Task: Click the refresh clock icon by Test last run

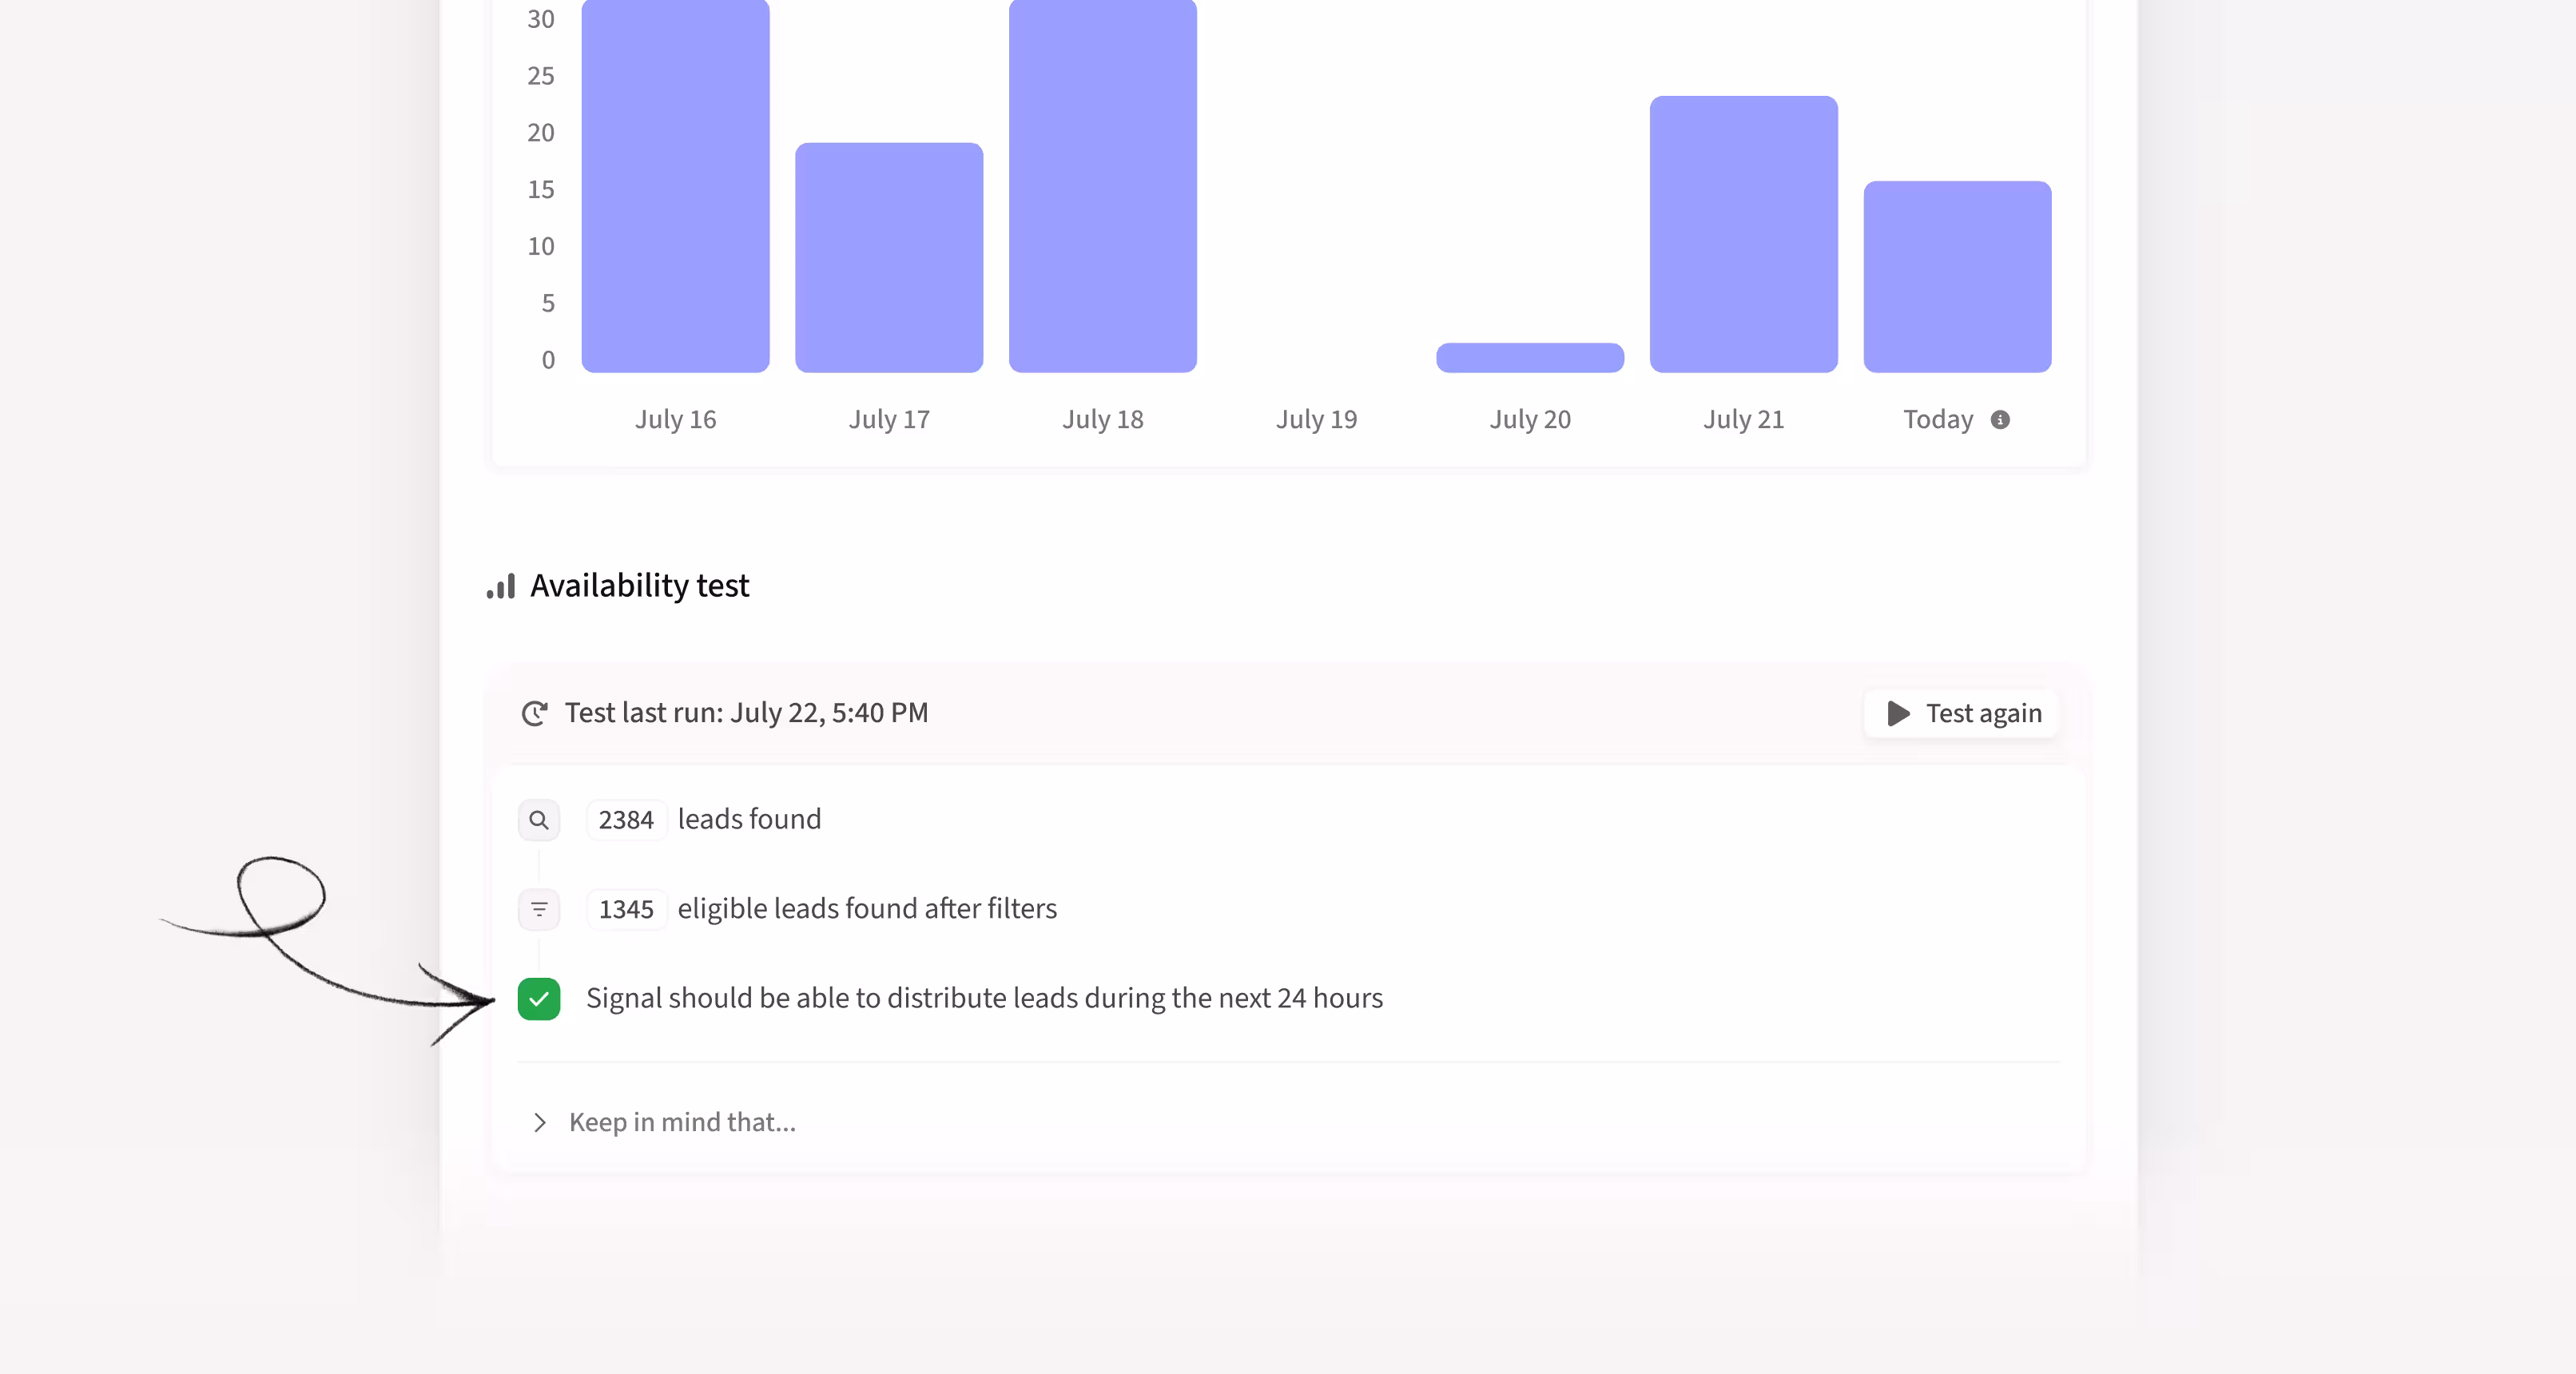Action: (x=535, y=713)
